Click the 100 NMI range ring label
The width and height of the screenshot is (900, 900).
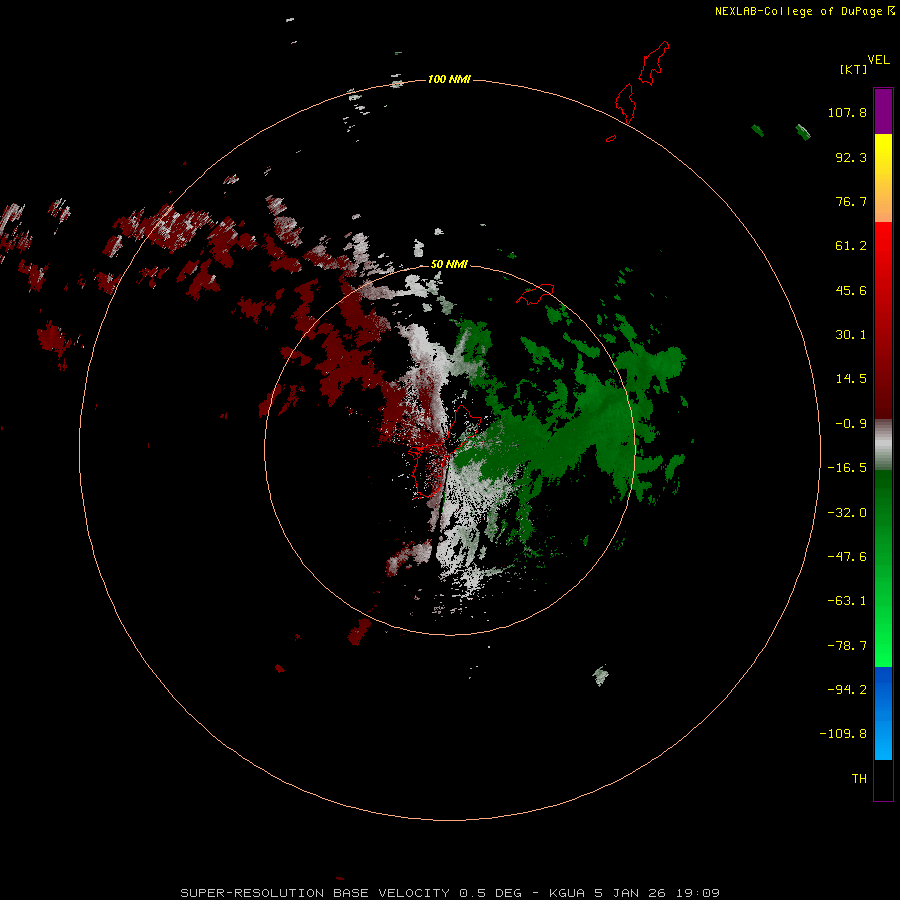449,79
